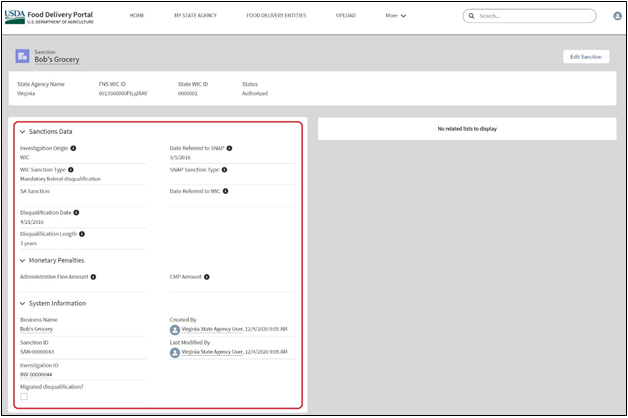
Task: Open the Bob's Grocery business name link
Action: [36, 329]
